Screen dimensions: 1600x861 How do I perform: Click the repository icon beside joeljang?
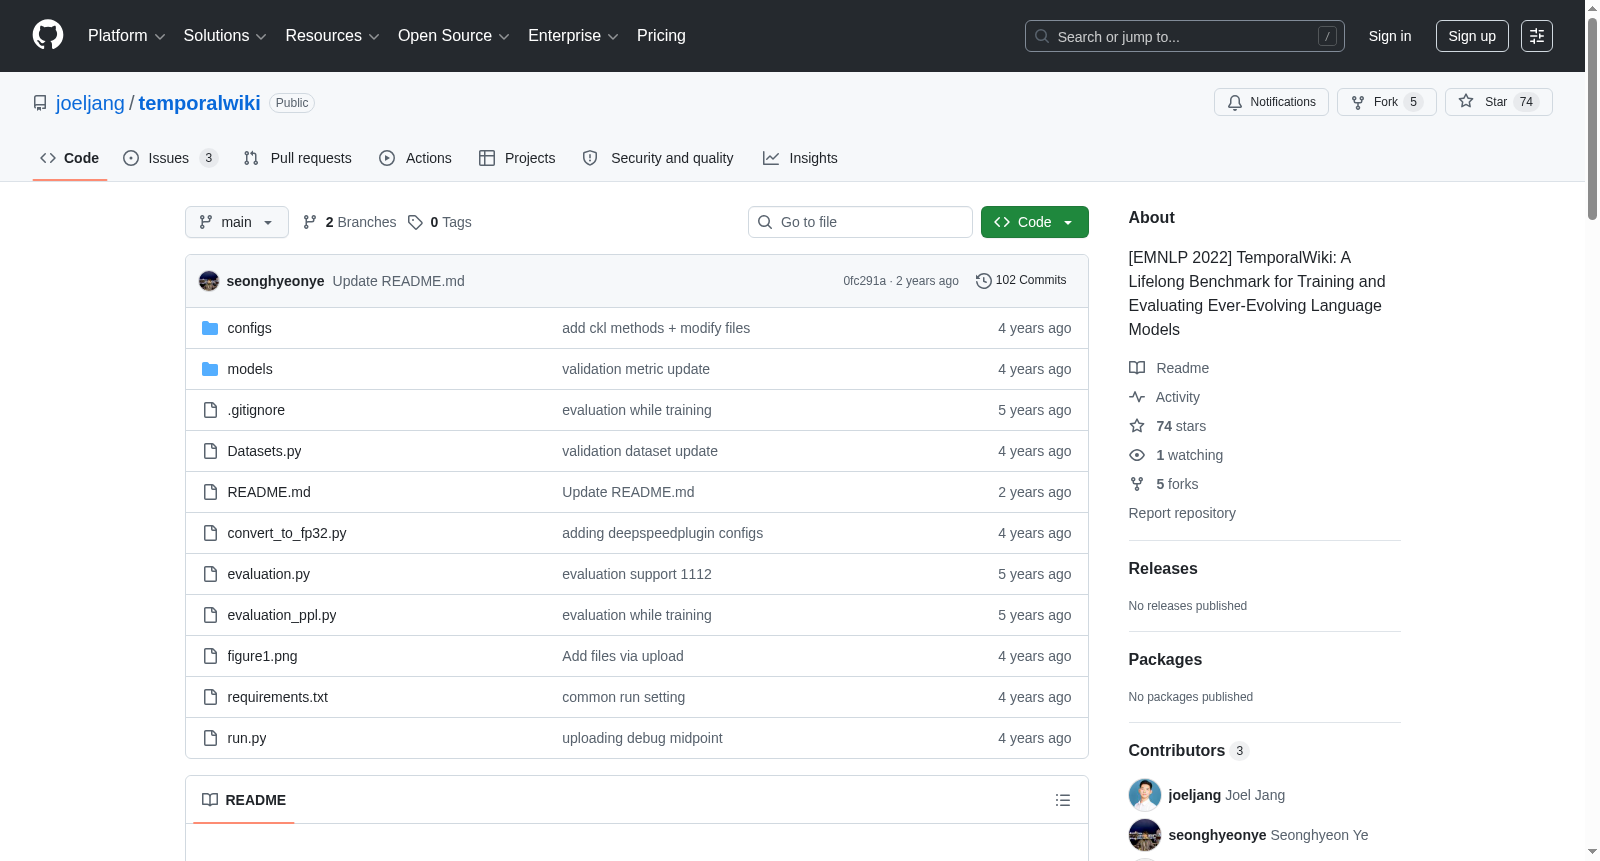coord(40,103)
